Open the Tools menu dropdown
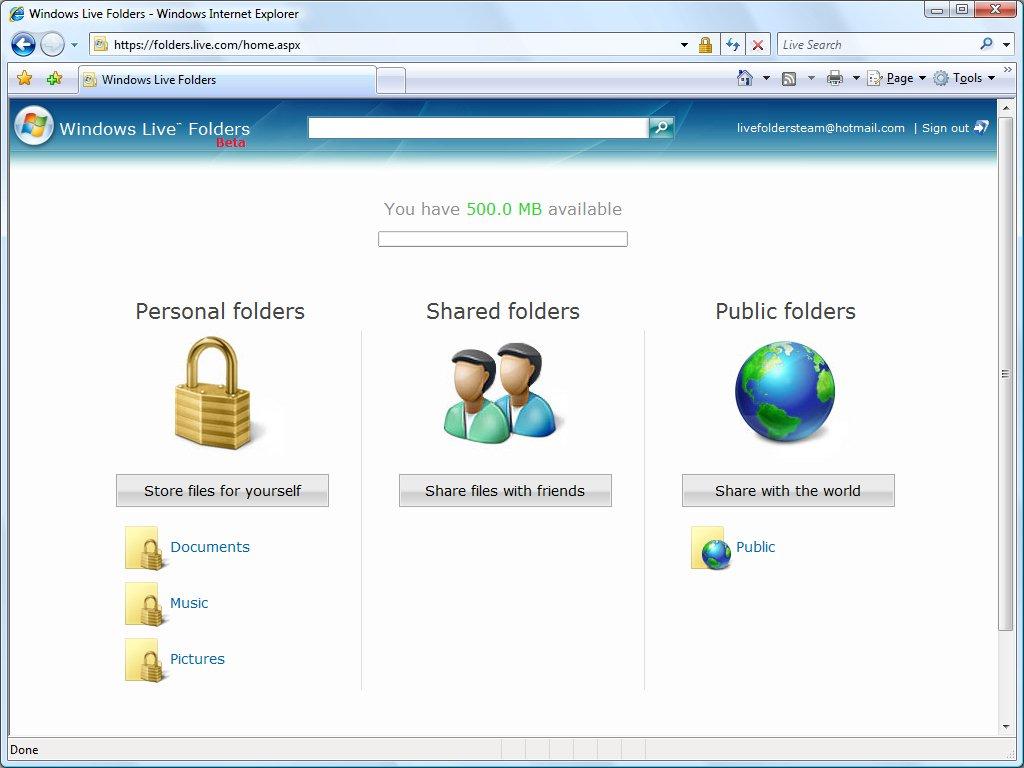 [x=967, y=77]
